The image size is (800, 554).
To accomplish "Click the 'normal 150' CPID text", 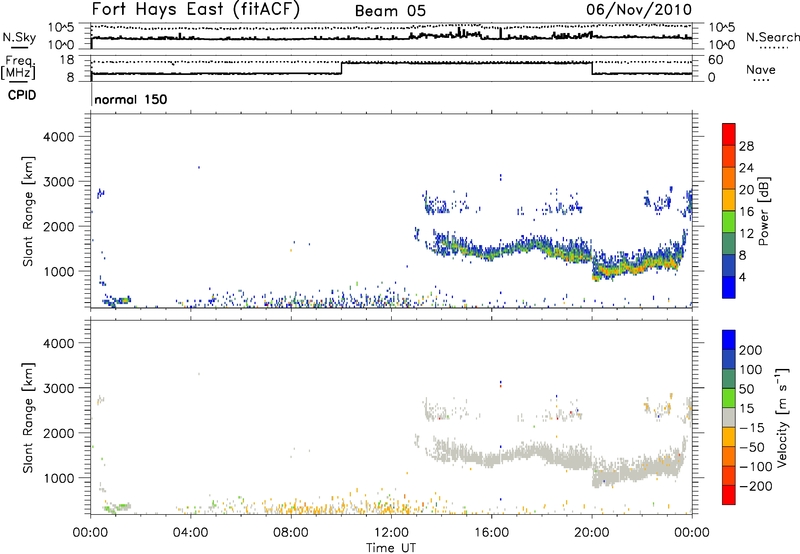I will [131, 99].
